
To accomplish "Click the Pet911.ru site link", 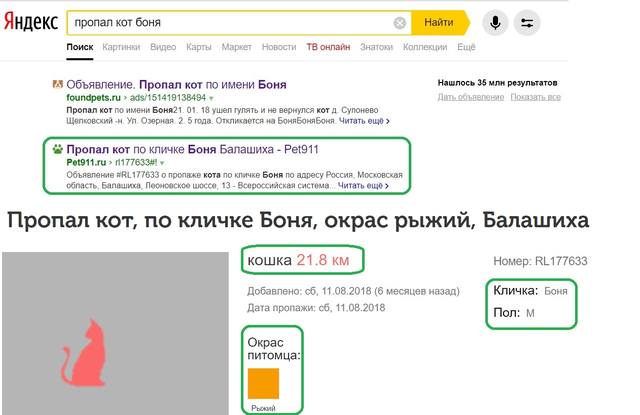I will click(x=86, y=162).
